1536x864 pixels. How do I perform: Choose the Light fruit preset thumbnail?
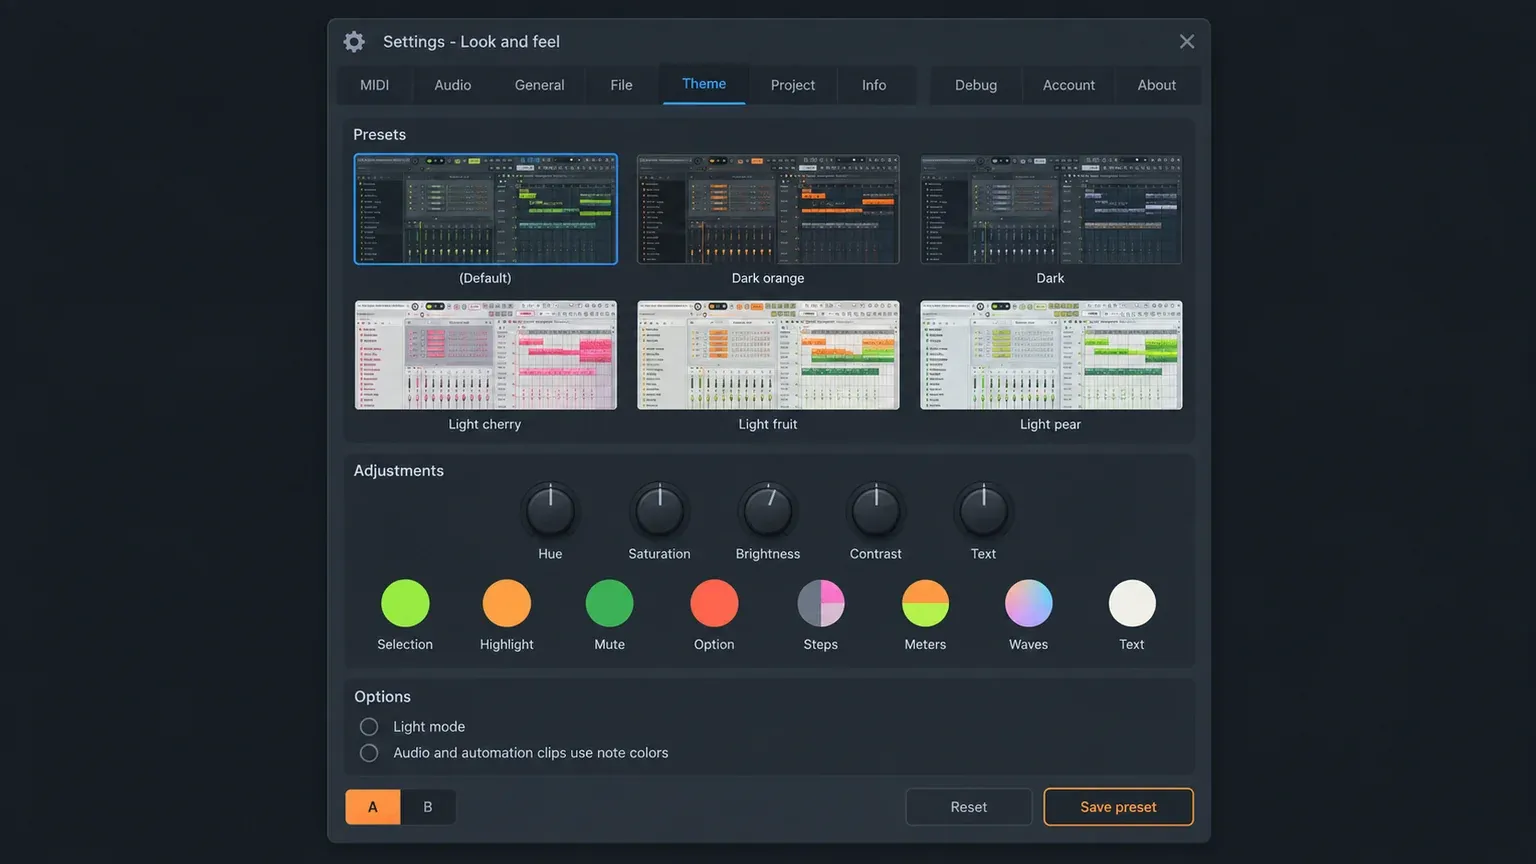768,355
